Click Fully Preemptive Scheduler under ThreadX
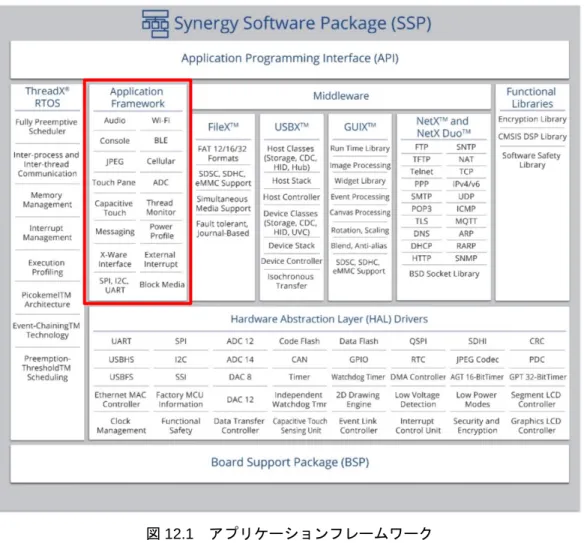Image resolution: width=584 pixels, height=543 pixels. pos(47,127)
